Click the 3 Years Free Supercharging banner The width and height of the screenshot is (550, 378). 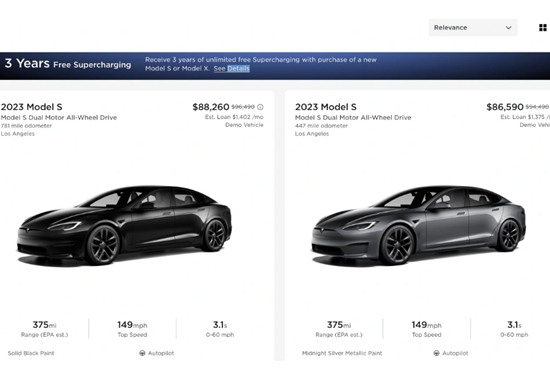[275, 66]
